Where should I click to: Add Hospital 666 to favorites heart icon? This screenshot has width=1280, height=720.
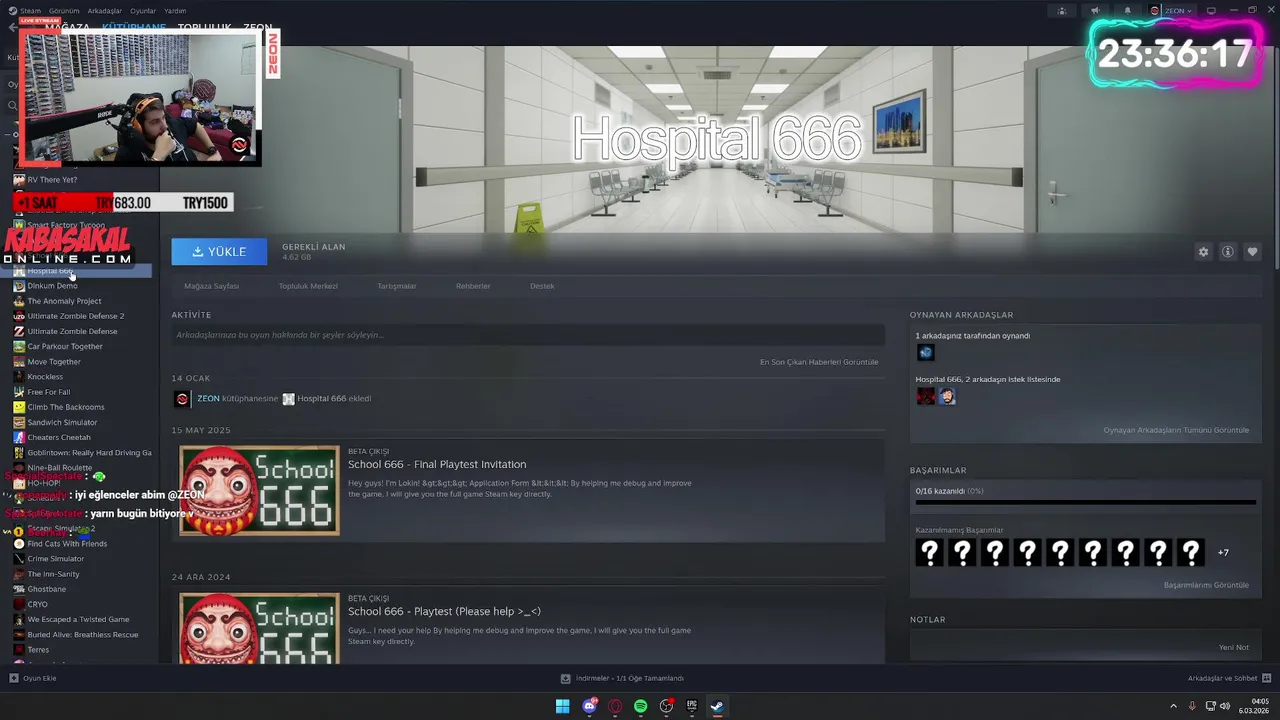(1252, 252)
